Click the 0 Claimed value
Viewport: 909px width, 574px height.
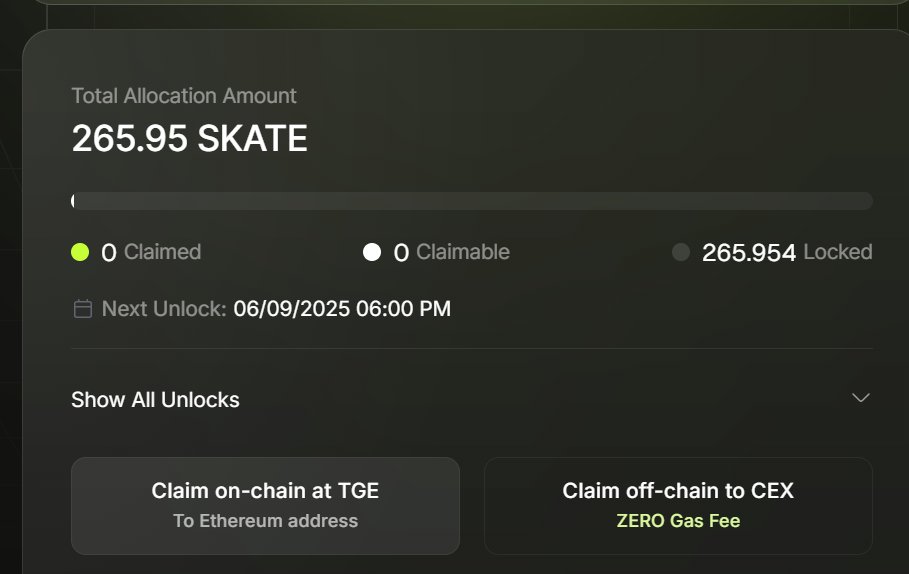pyautogui.click(x=109, y=253)
